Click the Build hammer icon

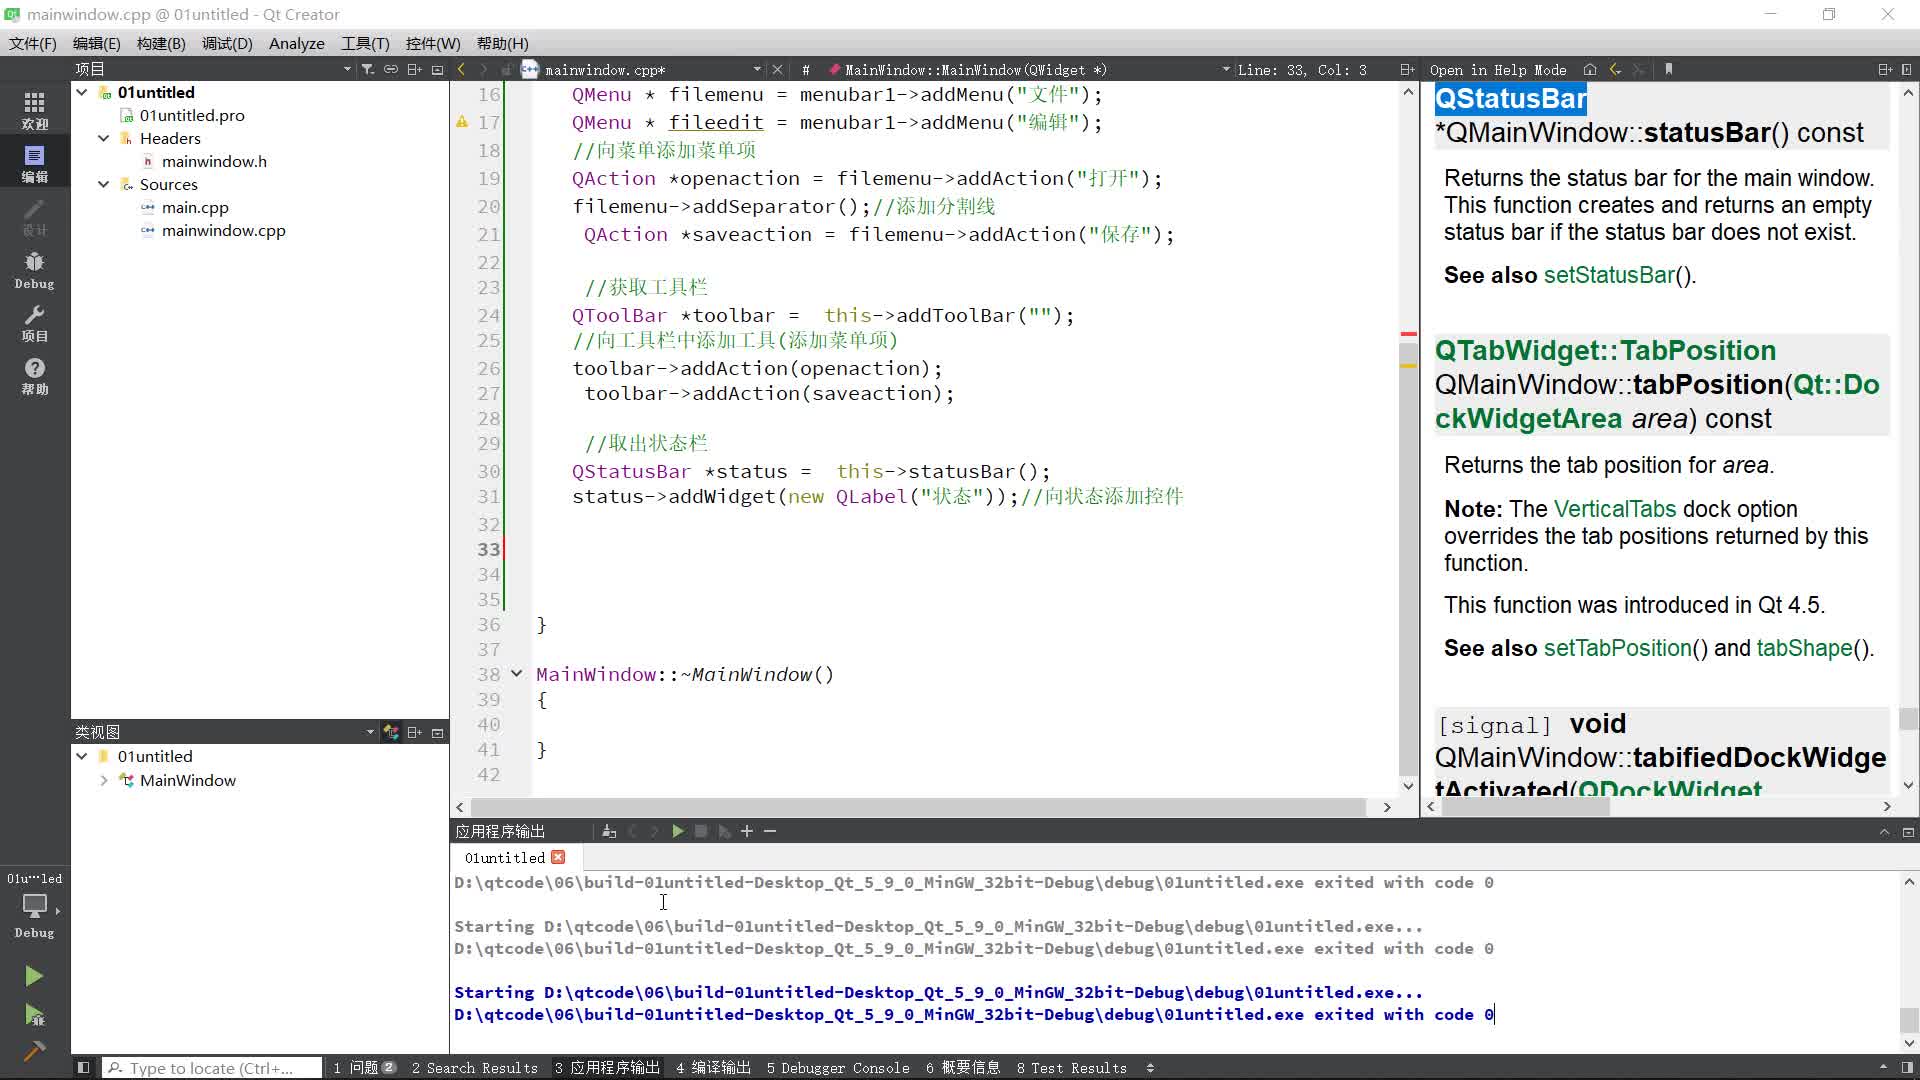pyautogui.click(x=34, y=1051)
